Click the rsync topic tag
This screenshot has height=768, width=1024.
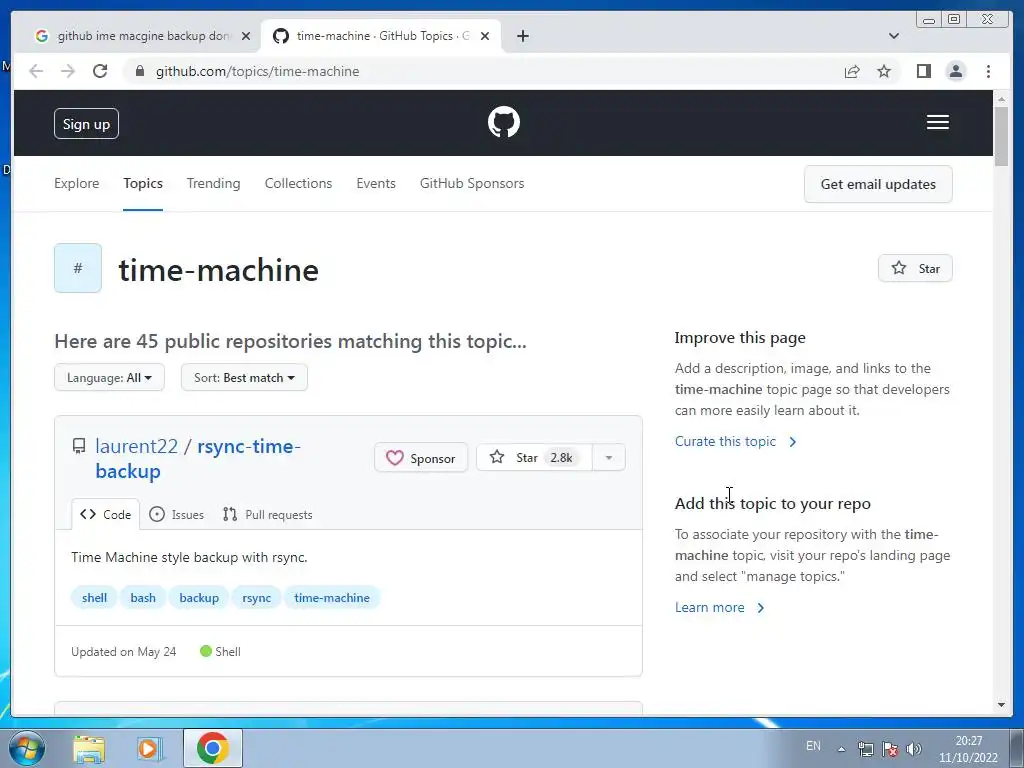pos(256,598)
